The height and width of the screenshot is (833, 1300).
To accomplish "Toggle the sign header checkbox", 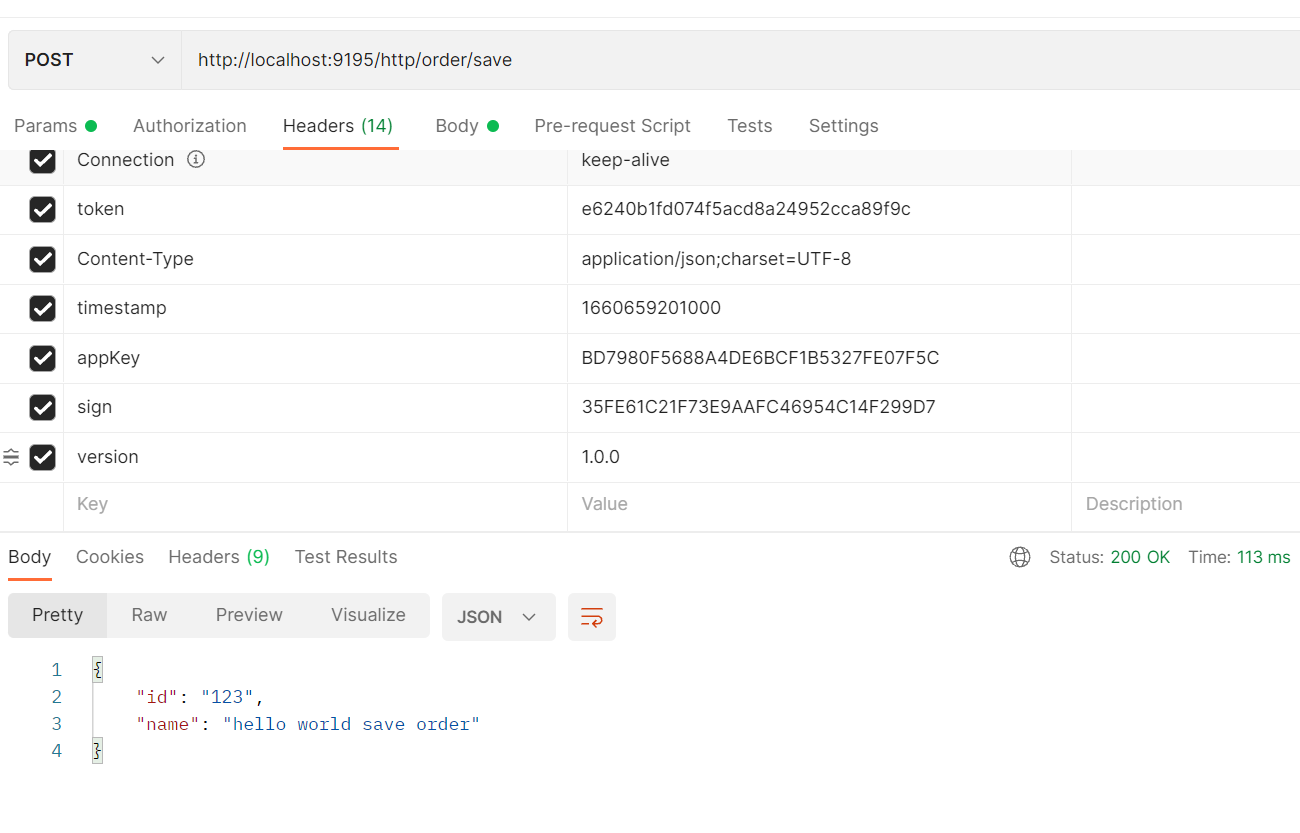I will [x=42, y=407].
